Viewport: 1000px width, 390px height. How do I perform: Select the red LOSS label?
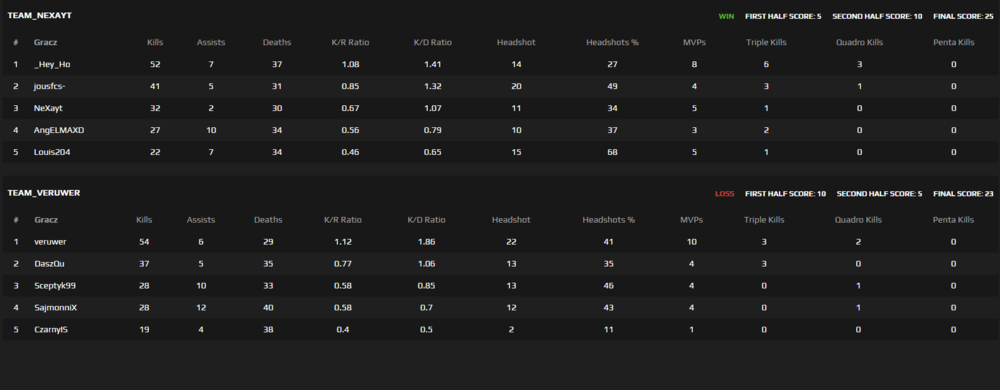pos(724,193)
